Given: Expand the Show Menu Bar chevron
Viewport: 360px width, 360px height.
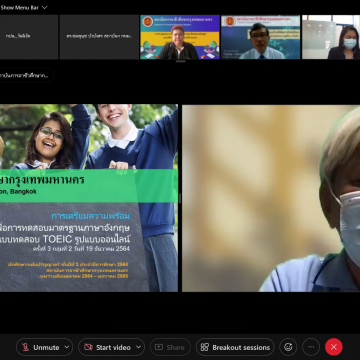Looking at the screenshot, I should (44, 7).
